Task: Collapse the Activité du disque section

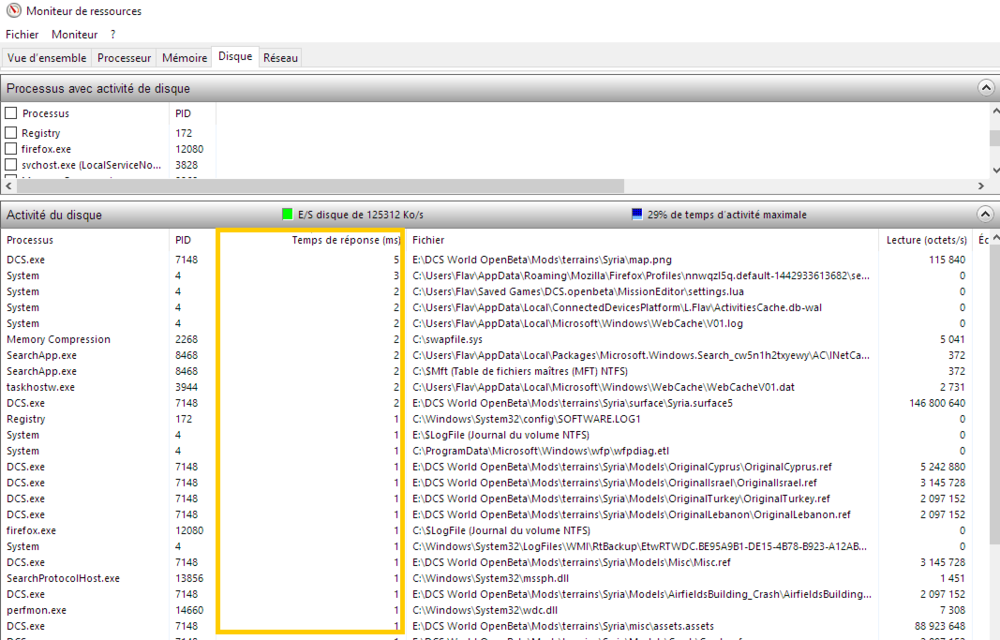Action: click(x=985, y=214)
